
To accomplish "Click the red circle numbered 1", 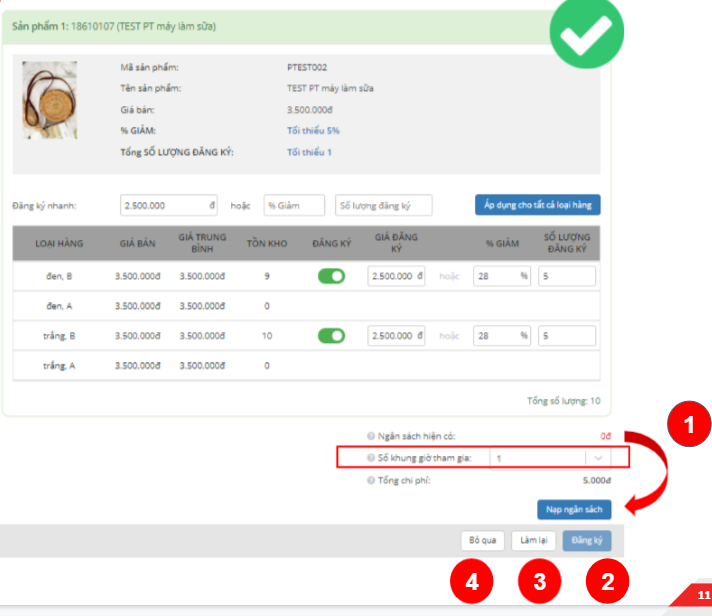I will click(688, 425).
